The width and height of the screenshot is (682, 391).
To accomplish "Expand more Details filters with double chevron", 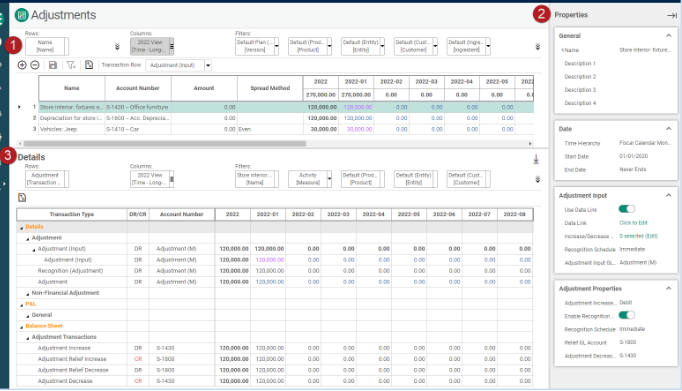I will tap(538, 179).
